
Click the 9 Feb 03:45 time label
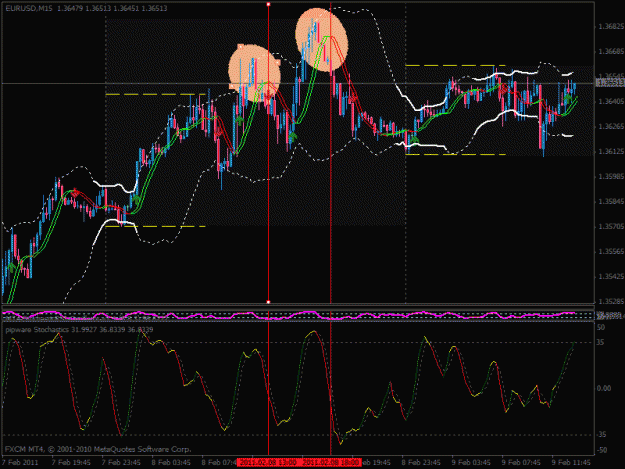(471, 463)
